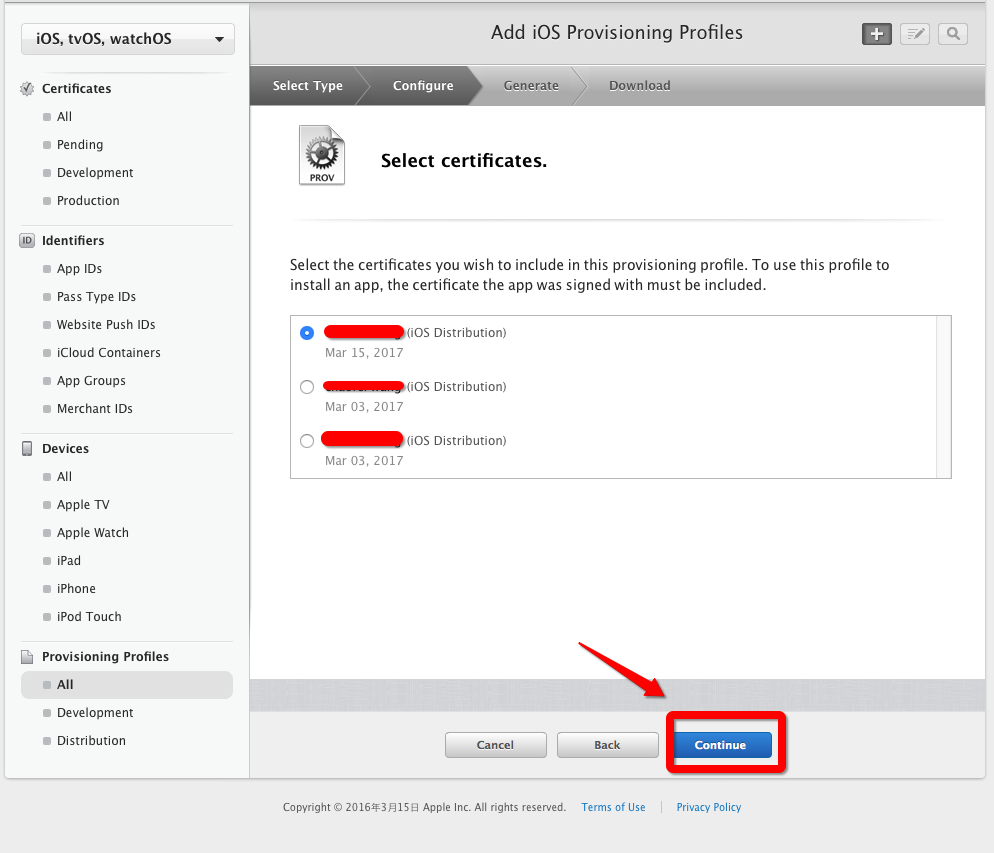Open Website Push IDs

[x=106, y=324]
